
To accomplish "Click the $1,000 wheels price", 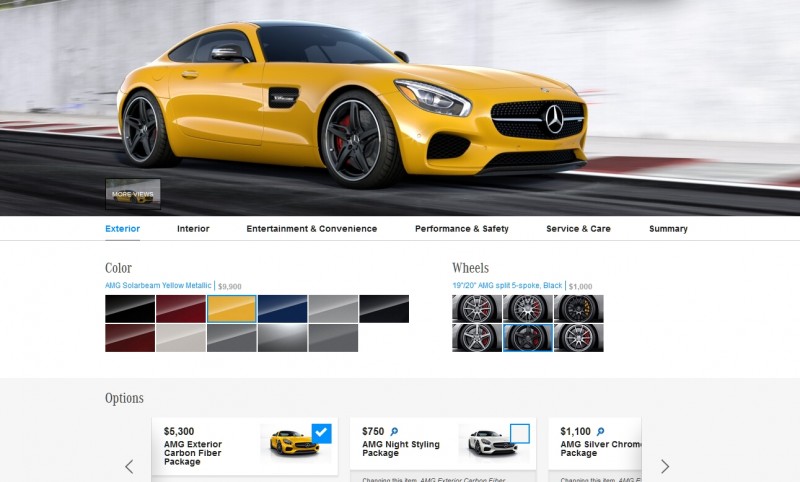I will [581, 287].
